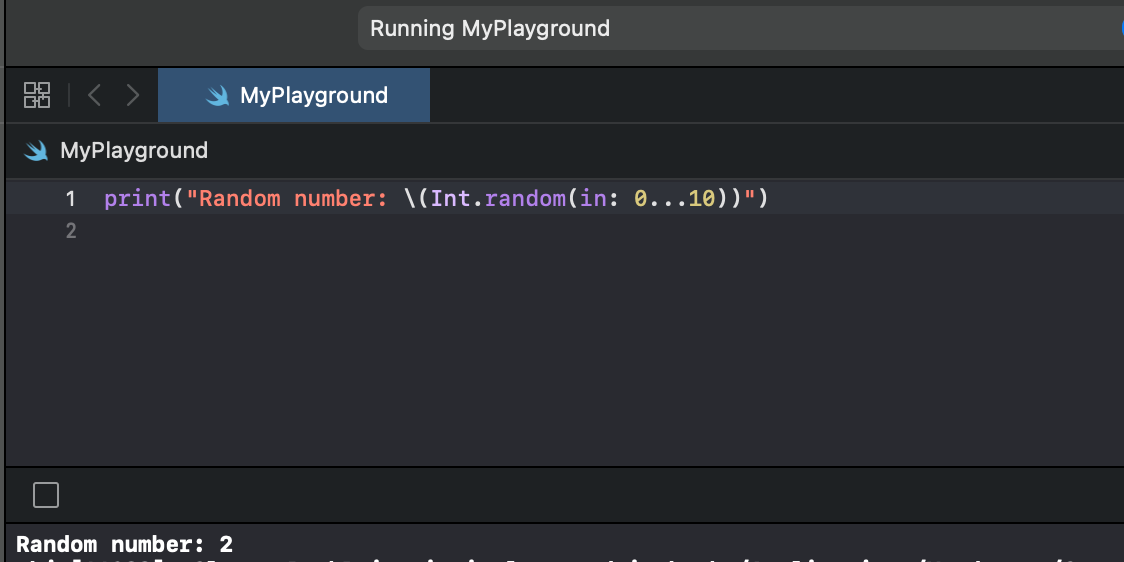Click the "Random number:" string literal
This screenshot has height=562, width=1124.
pos(287,199)
